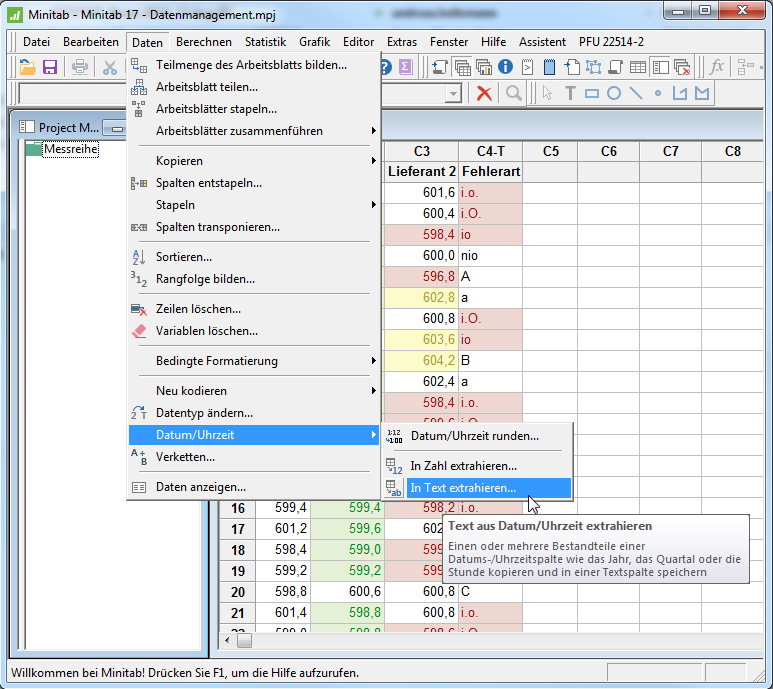Screen dimensions: 773x689
Task: Close all graphs icon with red x
Action: 682,67
